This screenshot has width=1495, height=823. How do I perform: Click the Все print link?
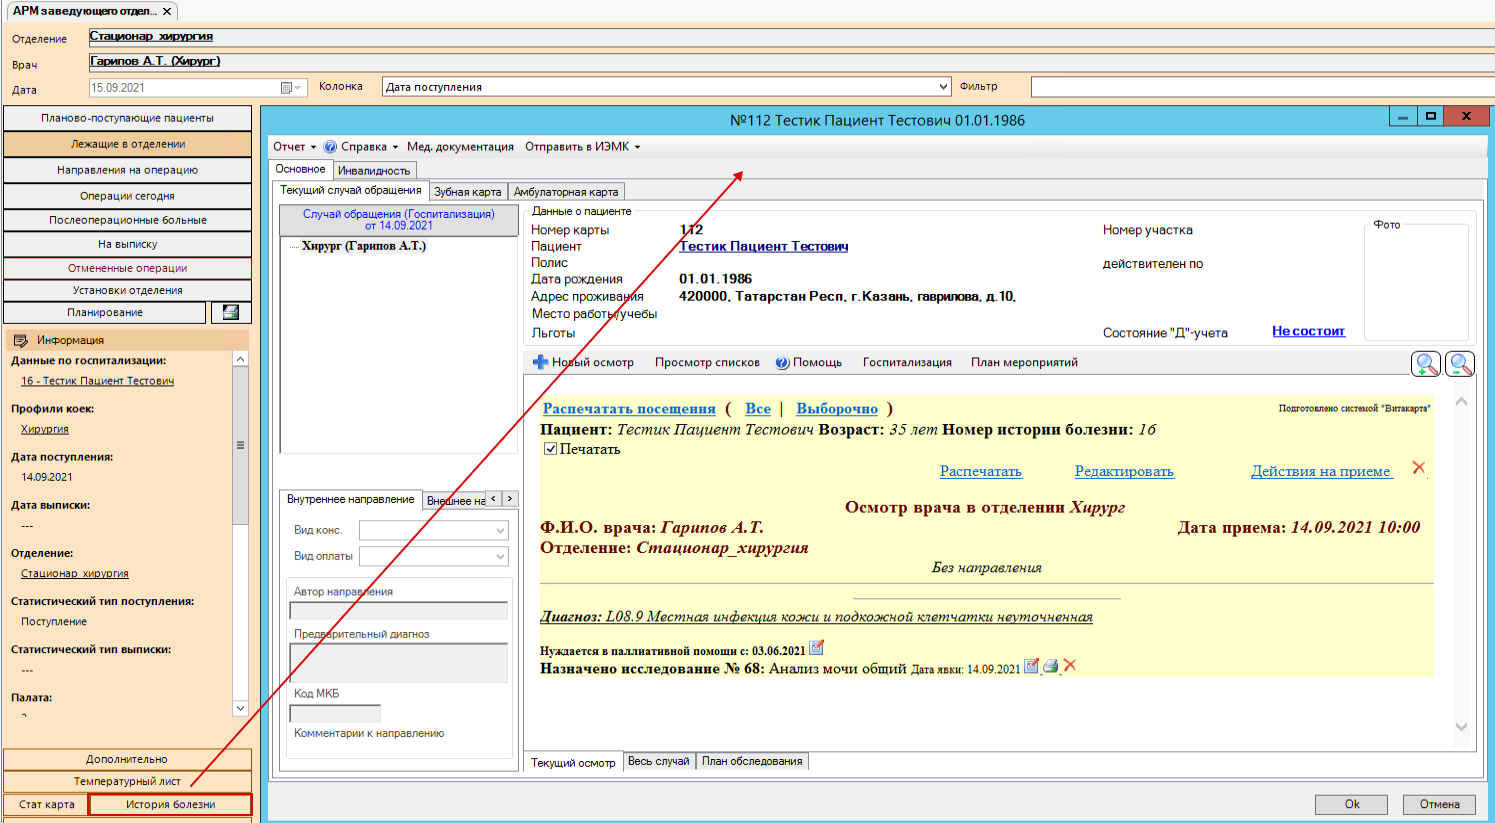[x=758, y=408]
